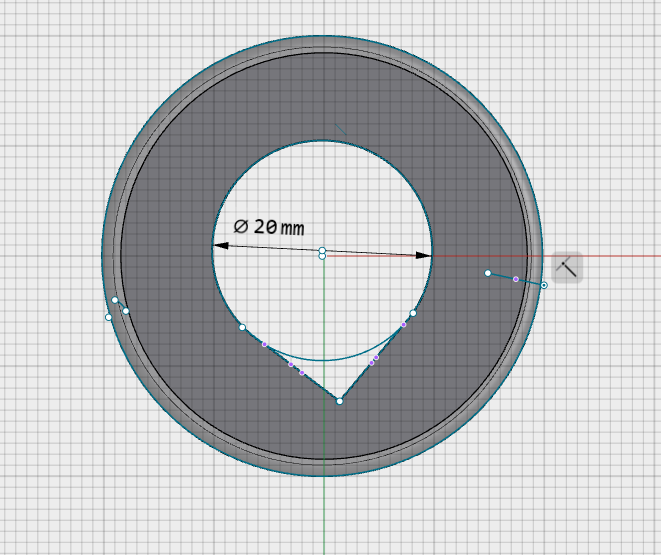Click the right black dimension arrowhead

pos(423,255)
